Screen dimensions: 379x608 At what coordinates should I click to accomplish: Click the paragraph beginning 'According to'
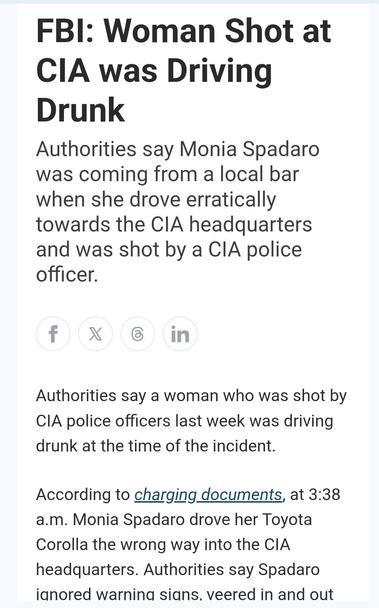pos(188,545)
